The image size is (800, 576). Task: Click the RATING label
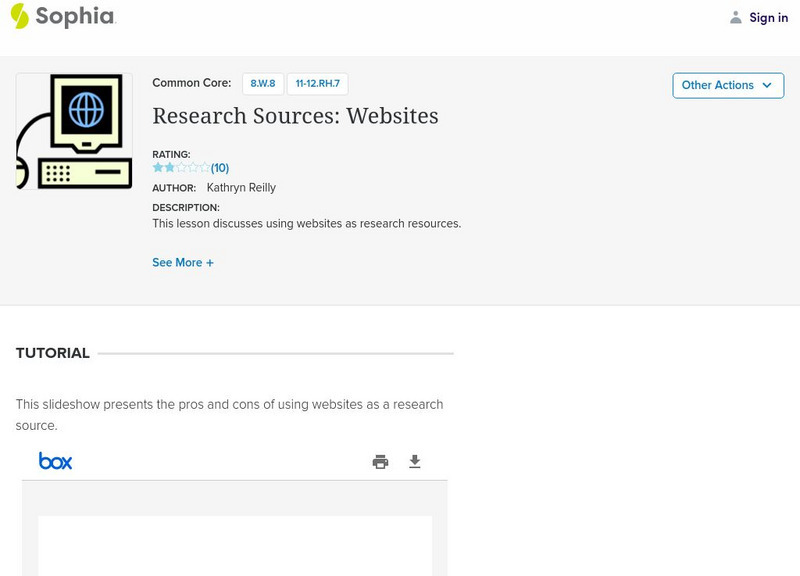[x=171, y=154]
